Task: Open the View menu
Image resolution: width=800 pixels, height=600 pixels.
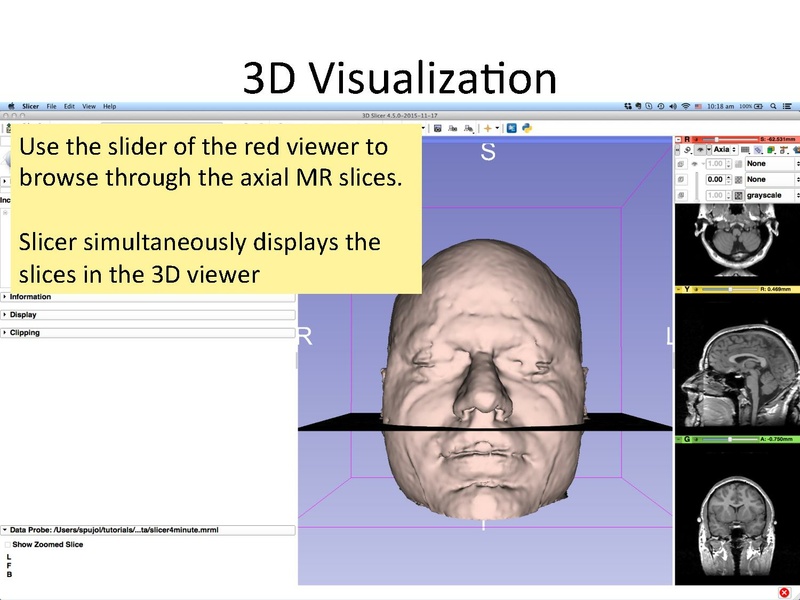Action: [89, 106]
